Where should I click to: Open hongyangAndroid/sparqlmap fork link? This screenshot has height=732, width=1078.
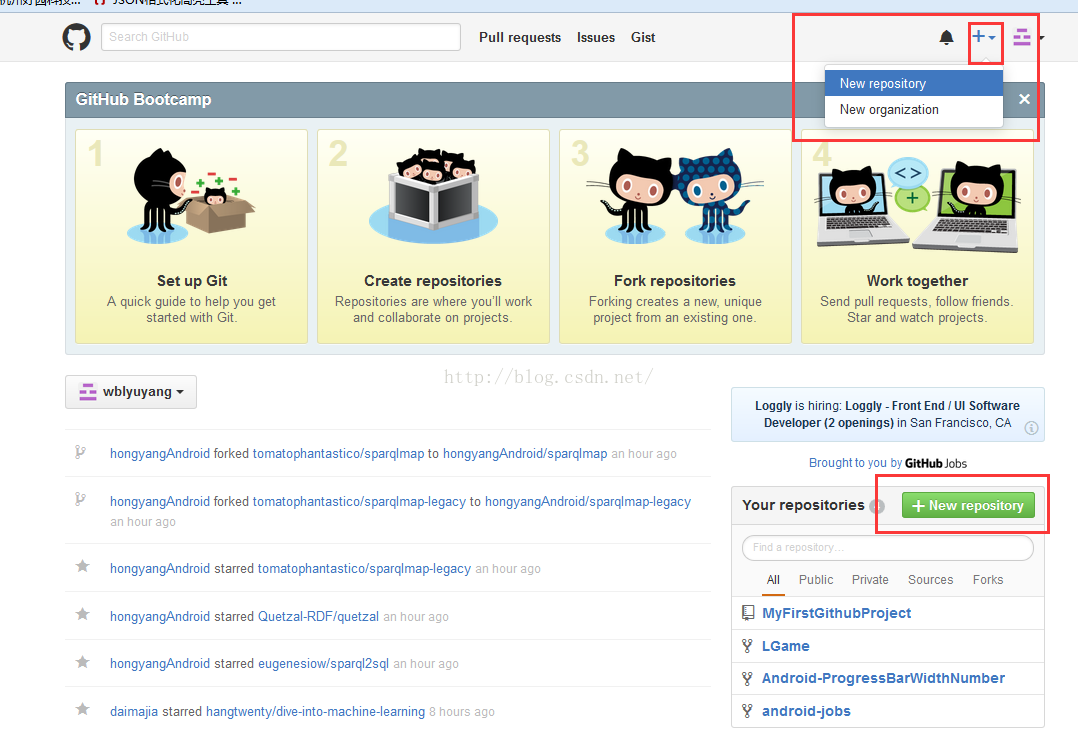(525, 454)
